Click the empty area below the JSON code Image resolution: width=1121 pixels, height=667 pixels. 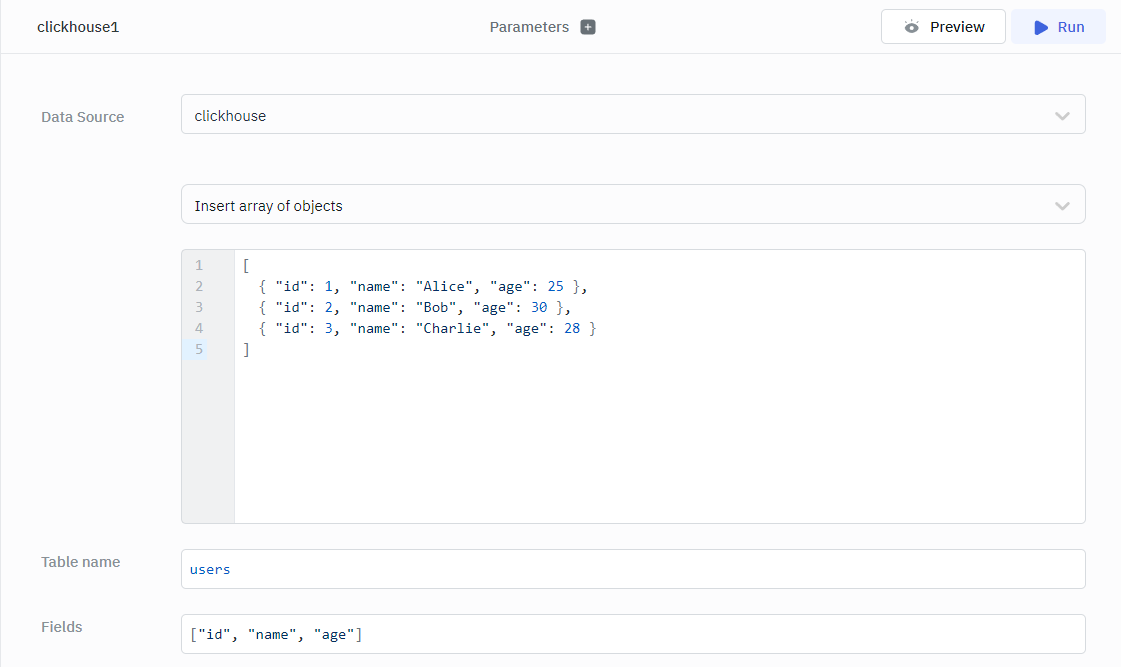tap(658, 440)
